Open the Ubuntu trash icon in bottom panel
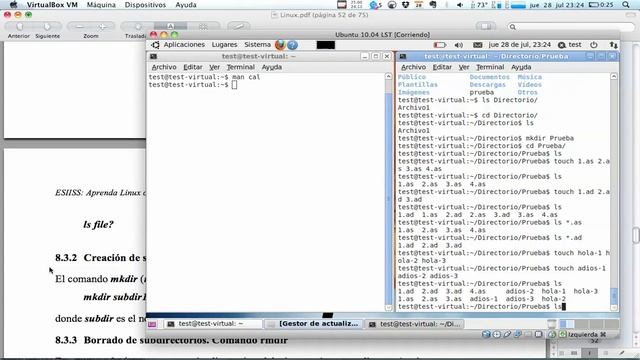The width and height of the screenshot is (640, 360). [x=551, y=324]
